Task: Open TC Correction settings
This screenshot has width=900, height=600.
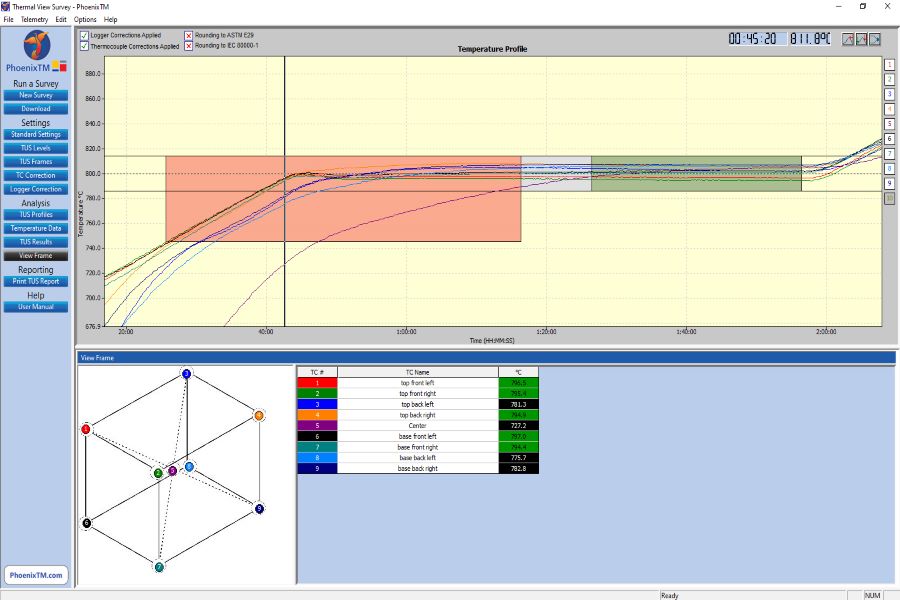Action: point(36,176)
